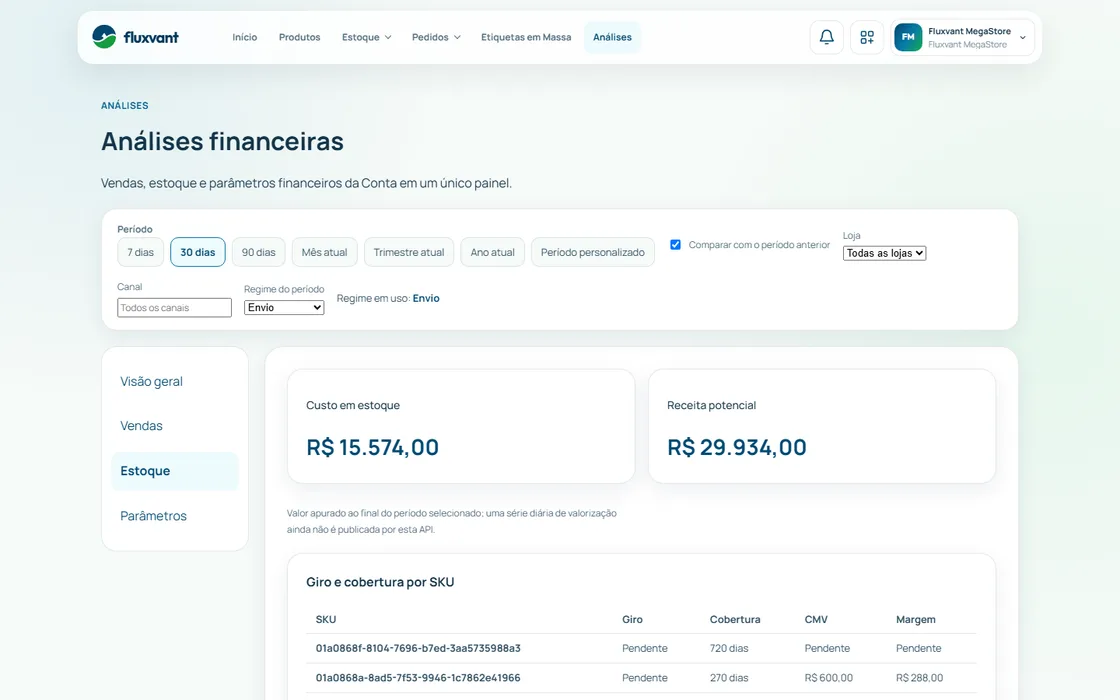The image size is (1120, 700).
Task: Click the Giro e cobertura por SKU heading
Action: click(380, 582)
